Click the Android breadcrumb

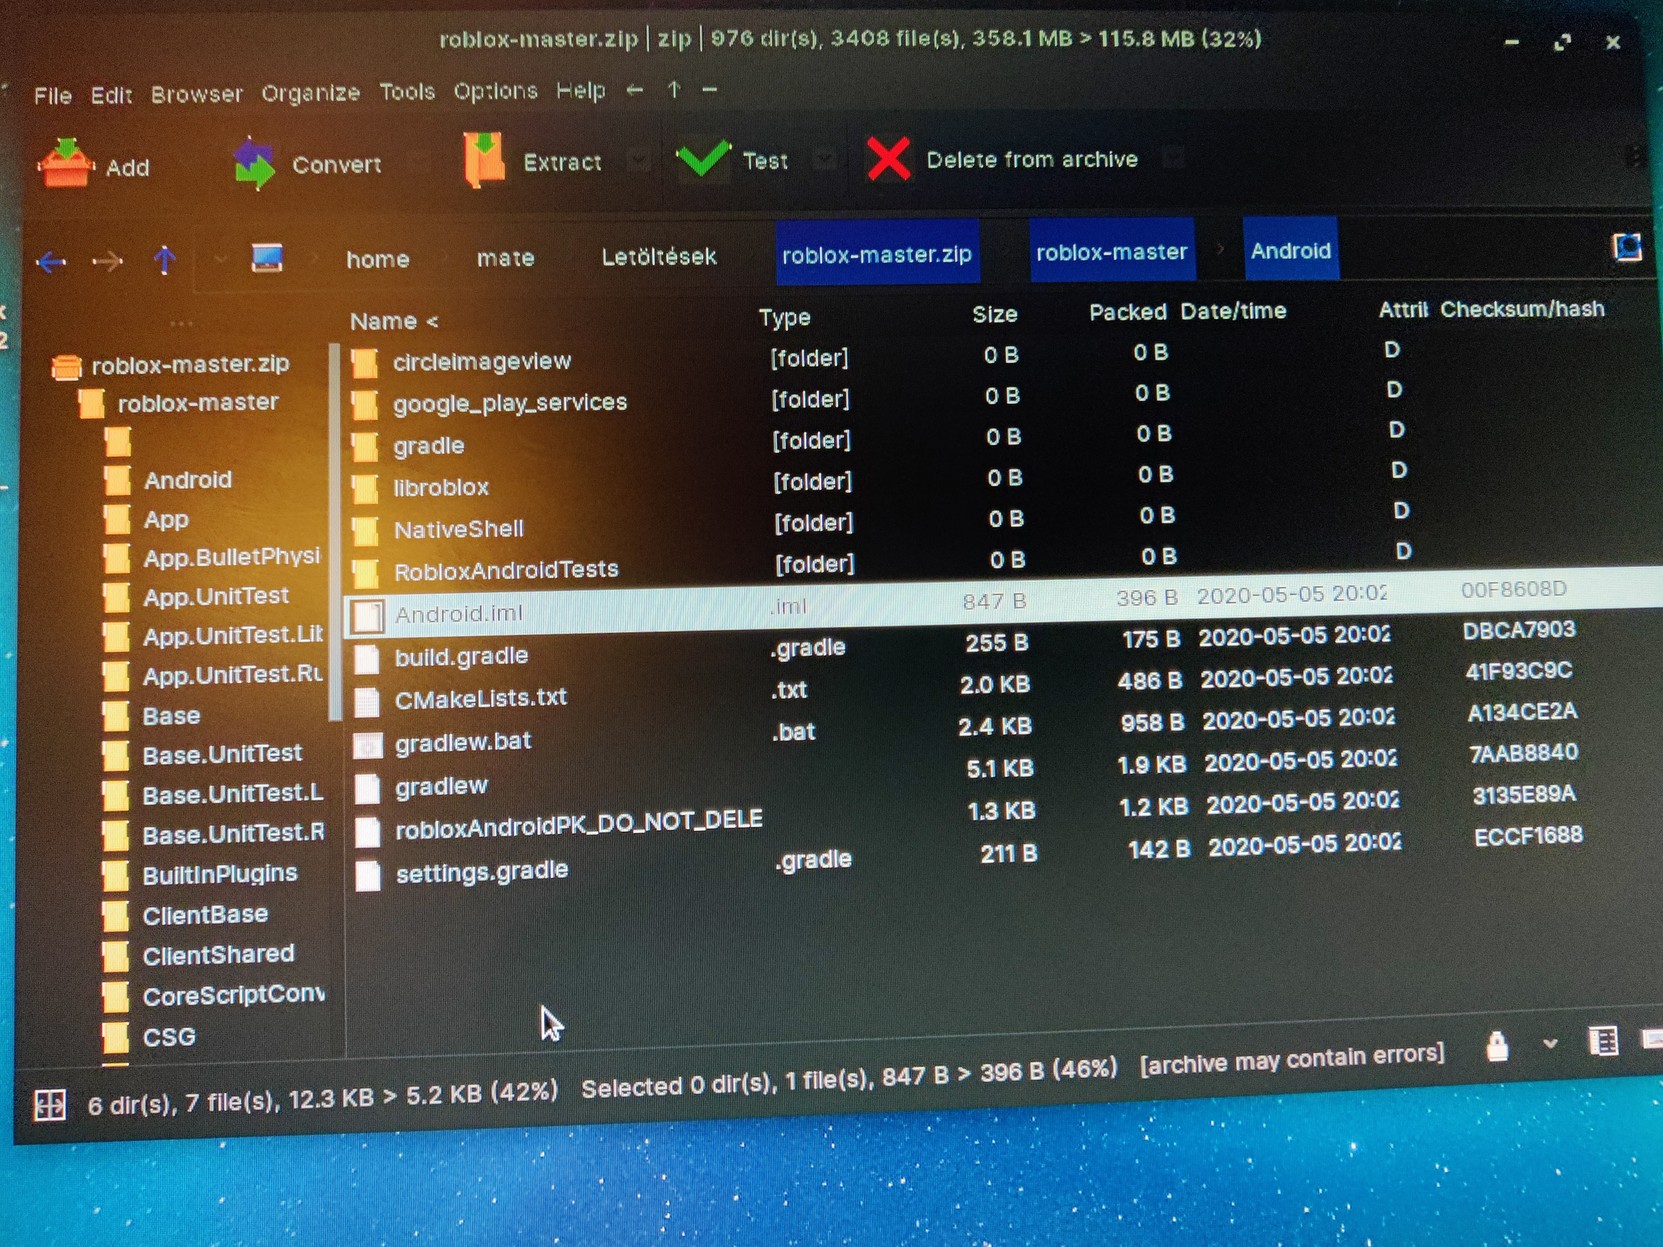click(x=1291, y=249)
